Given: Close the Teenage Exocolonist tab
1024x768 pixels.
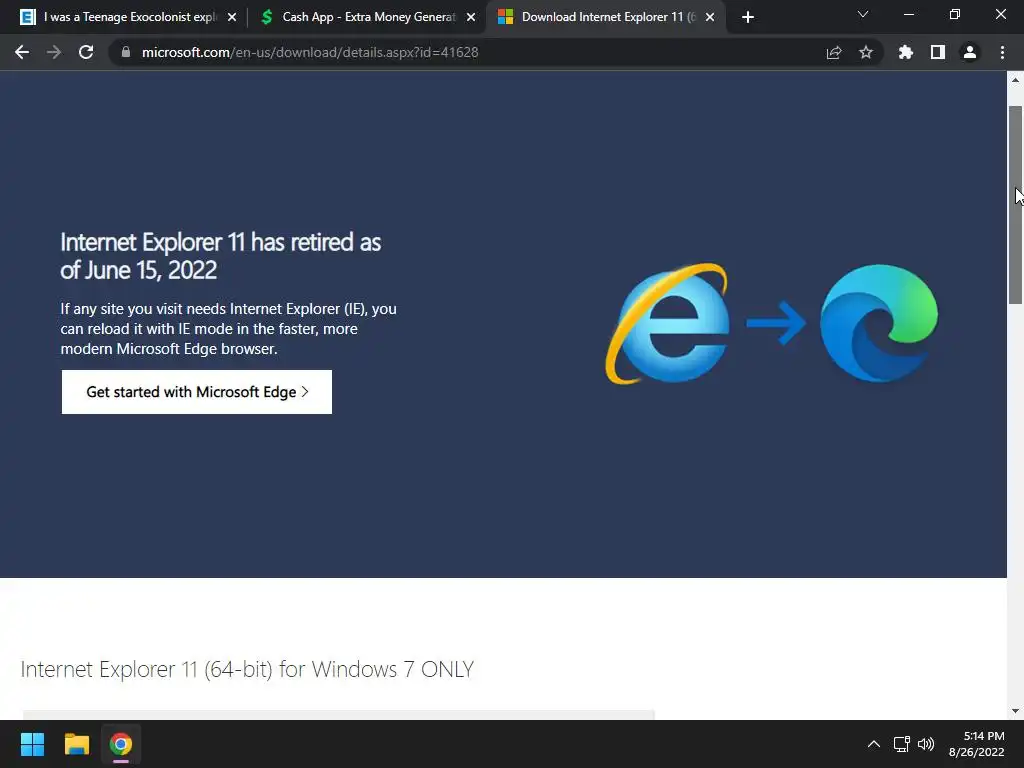Looking at the screenshot, I should tap(232, 18).
